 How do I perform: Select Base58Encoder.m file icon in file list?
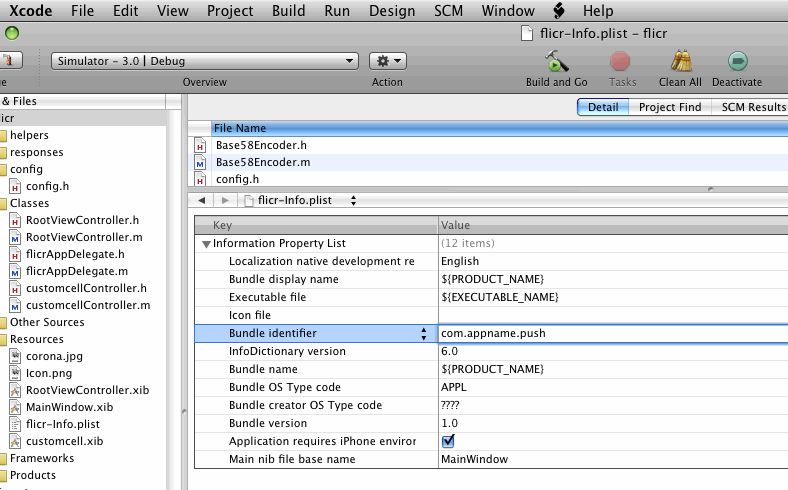pyautogui.click(x=200, y=162)
